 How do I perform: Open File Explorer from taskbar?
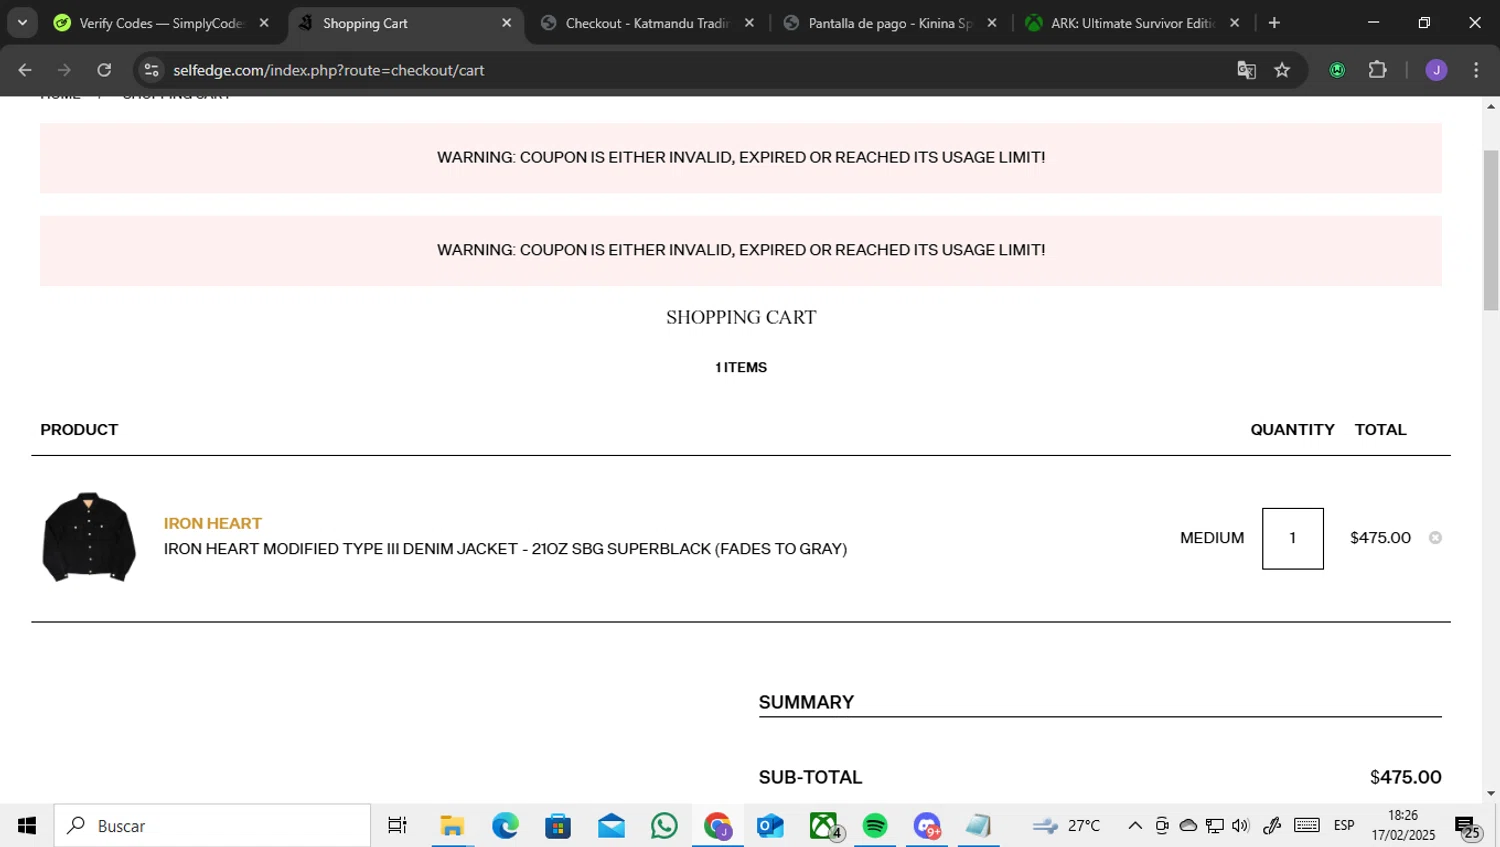click(452, 826)
